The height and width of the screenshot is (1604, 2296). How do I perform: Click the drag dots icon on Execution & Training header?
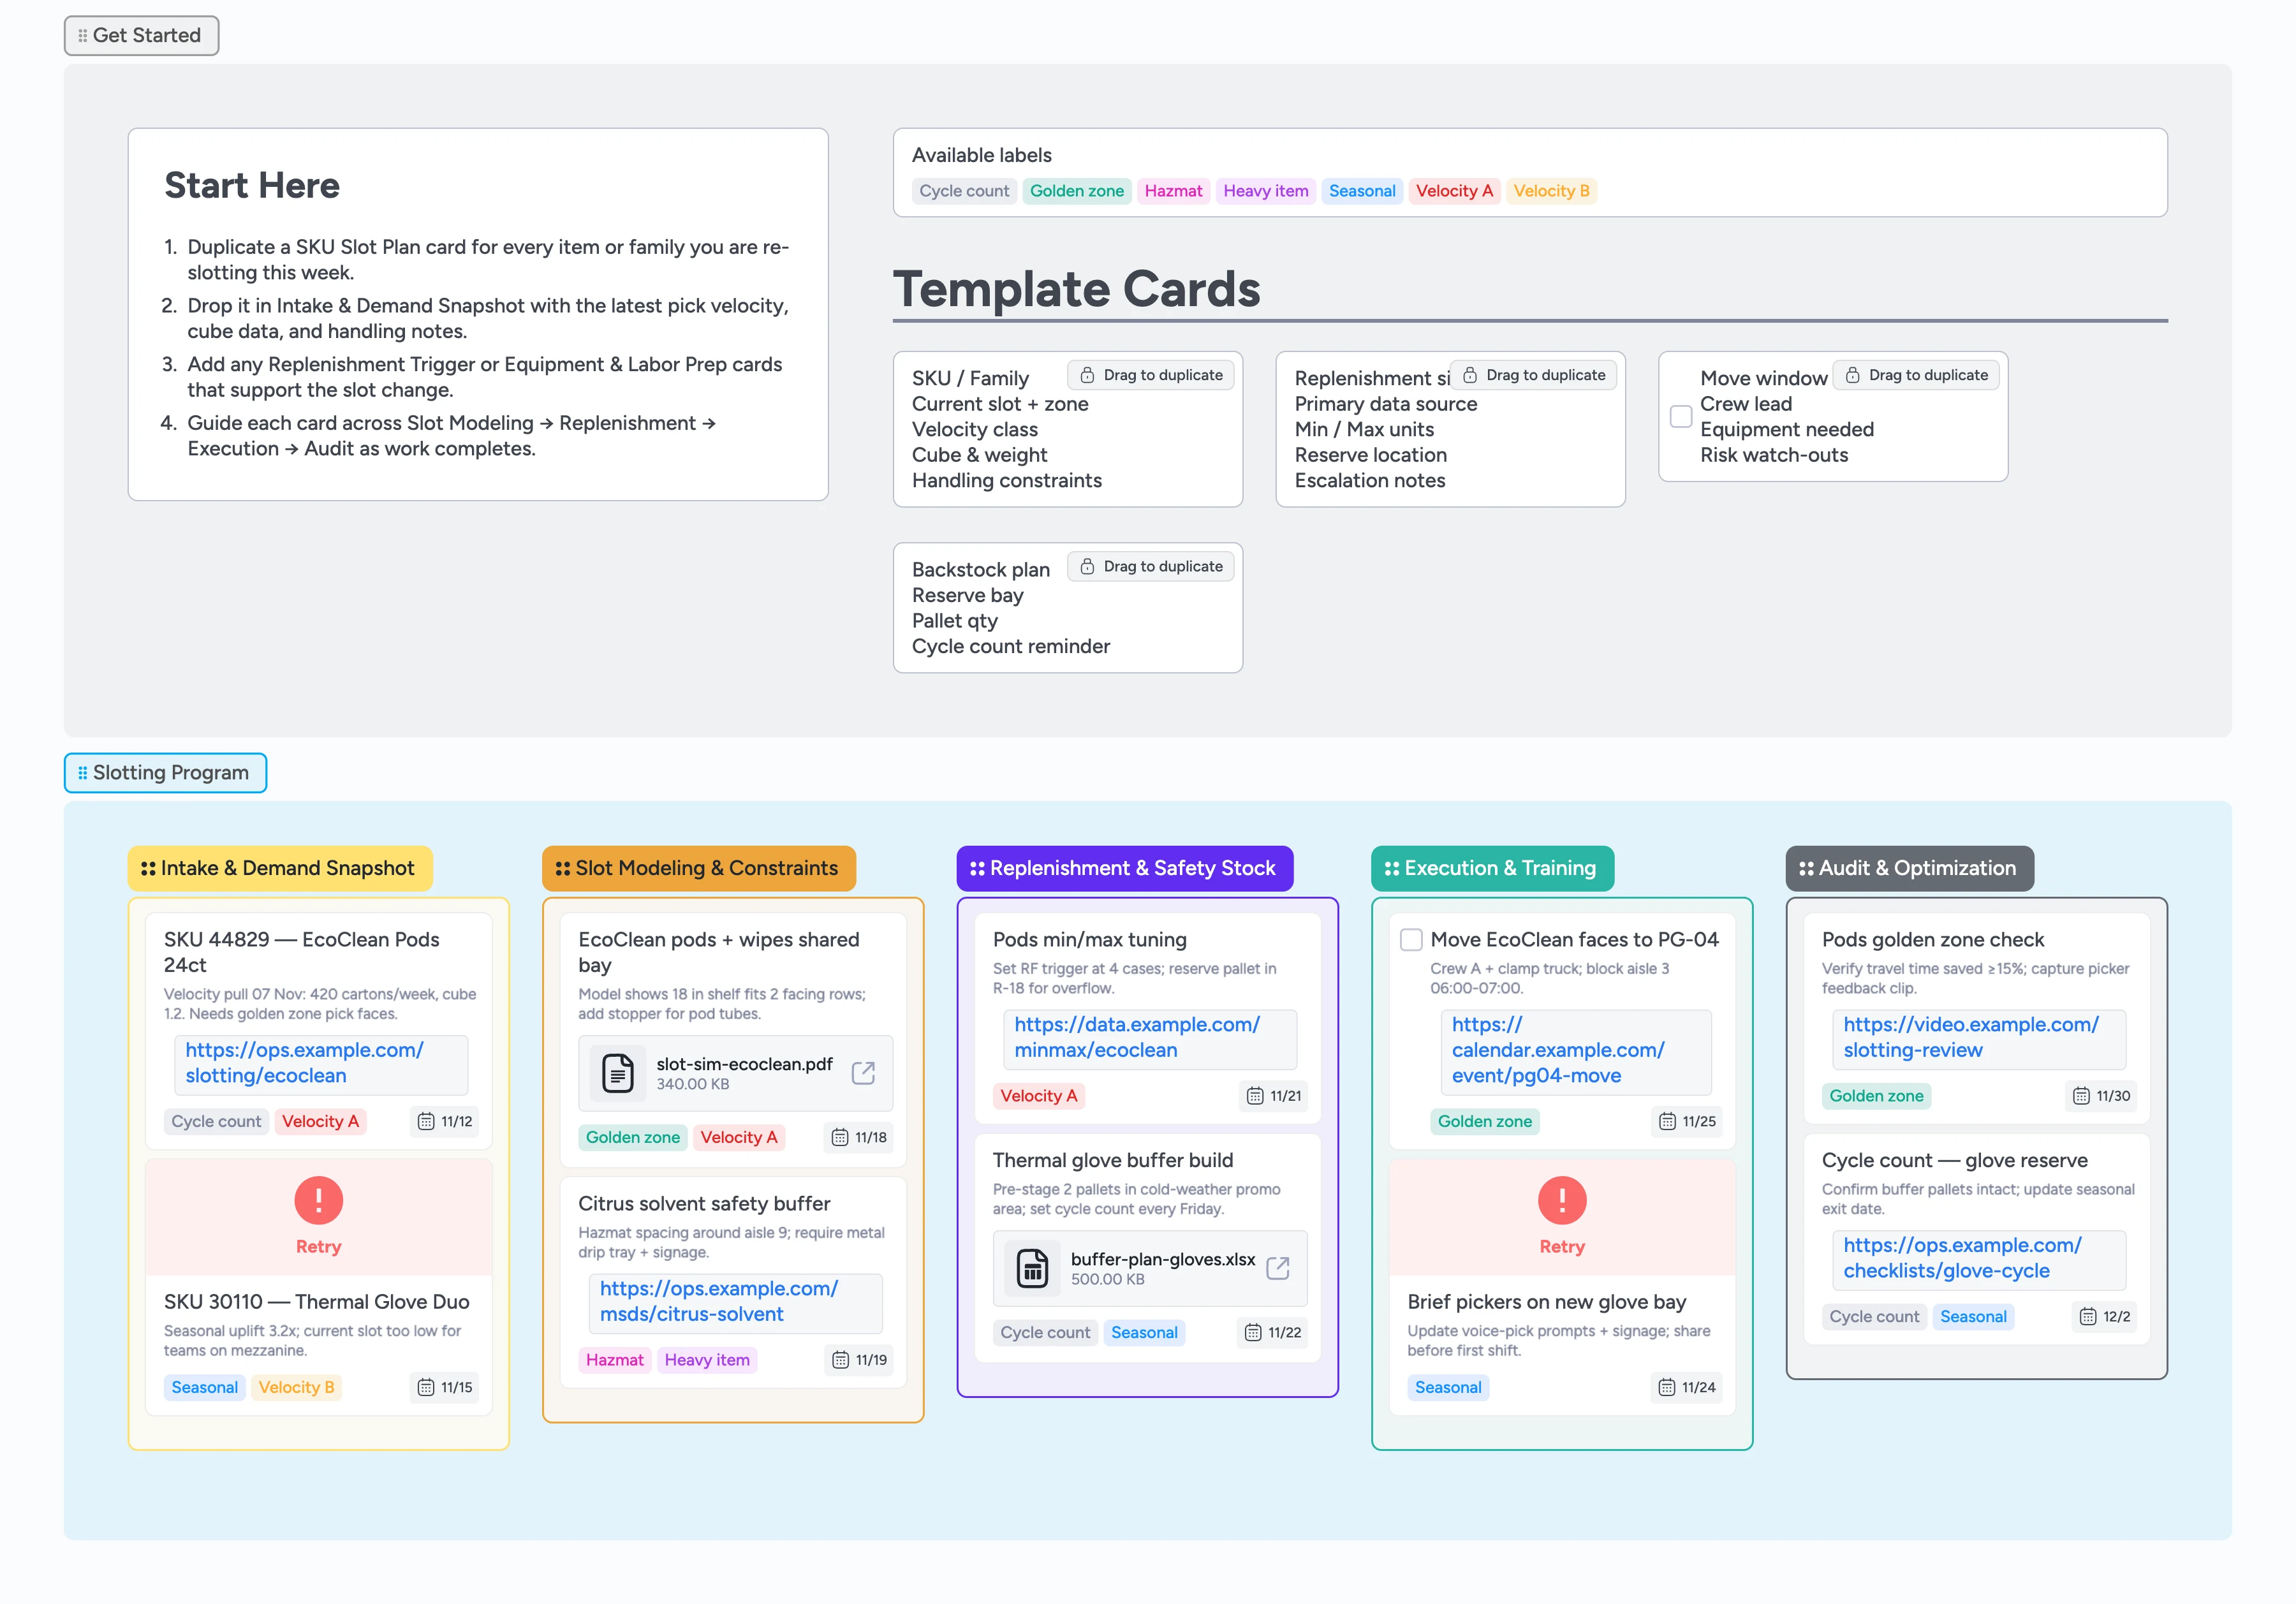click(x=1391, y=868)
